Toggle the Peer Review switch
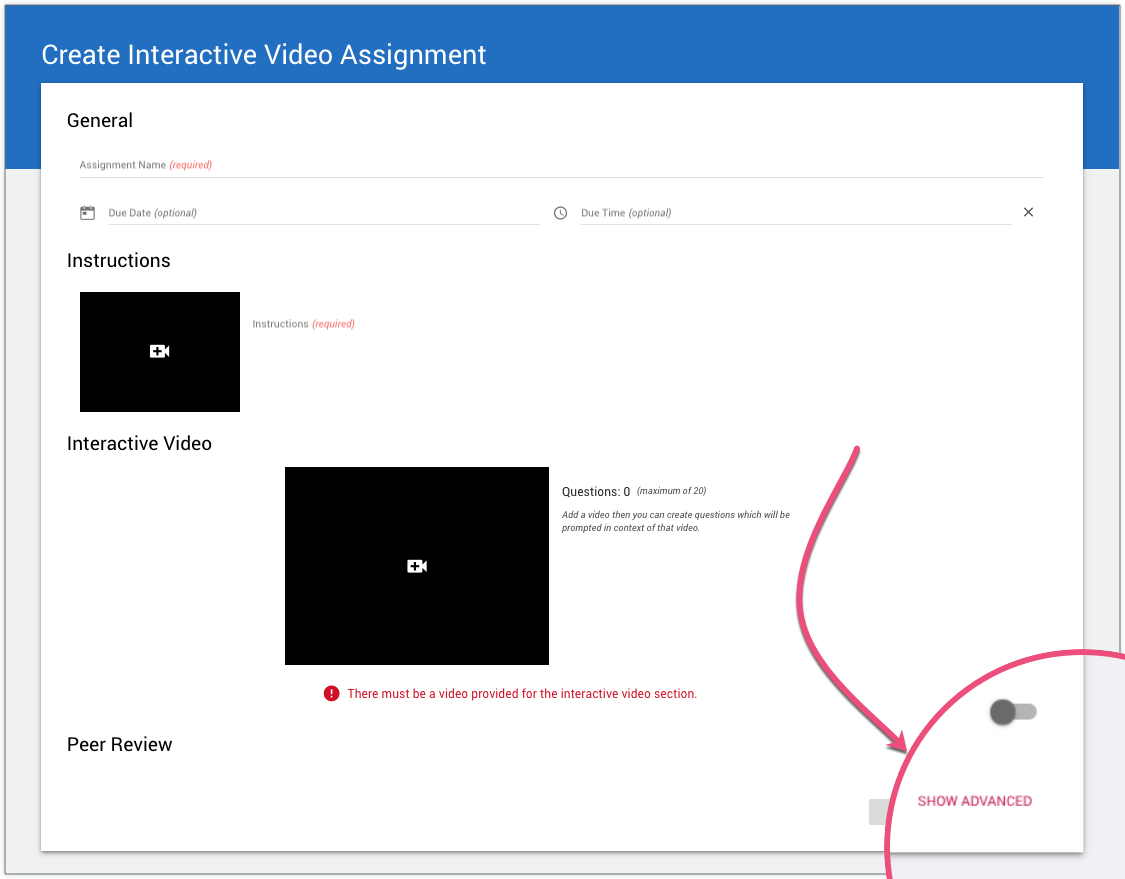Viewport: 1125px width, 879px height. 1013,712
